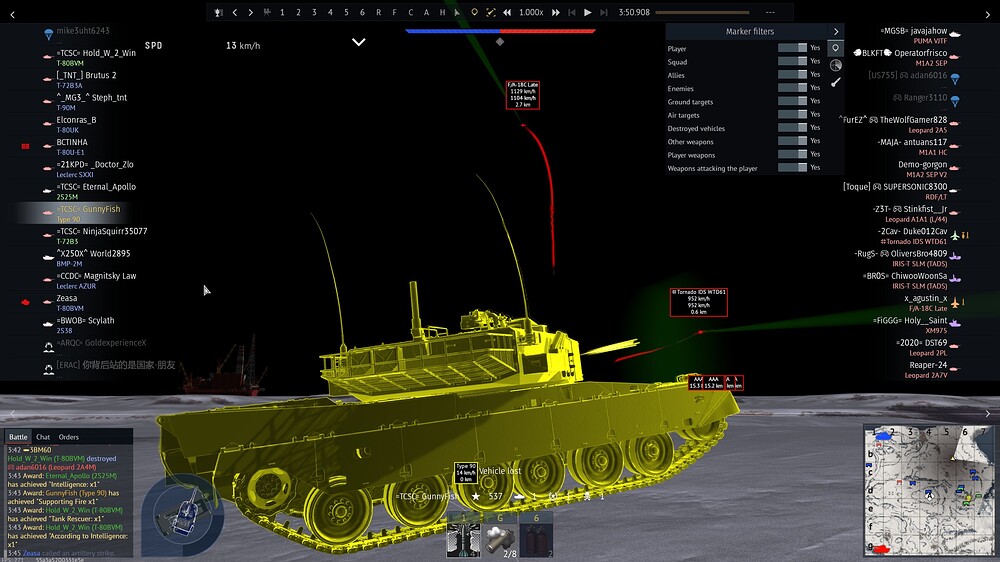Expand the downward chevron near speed readout
The height and width of the screenshot is (562, 1000).
[x=359, y=42]
